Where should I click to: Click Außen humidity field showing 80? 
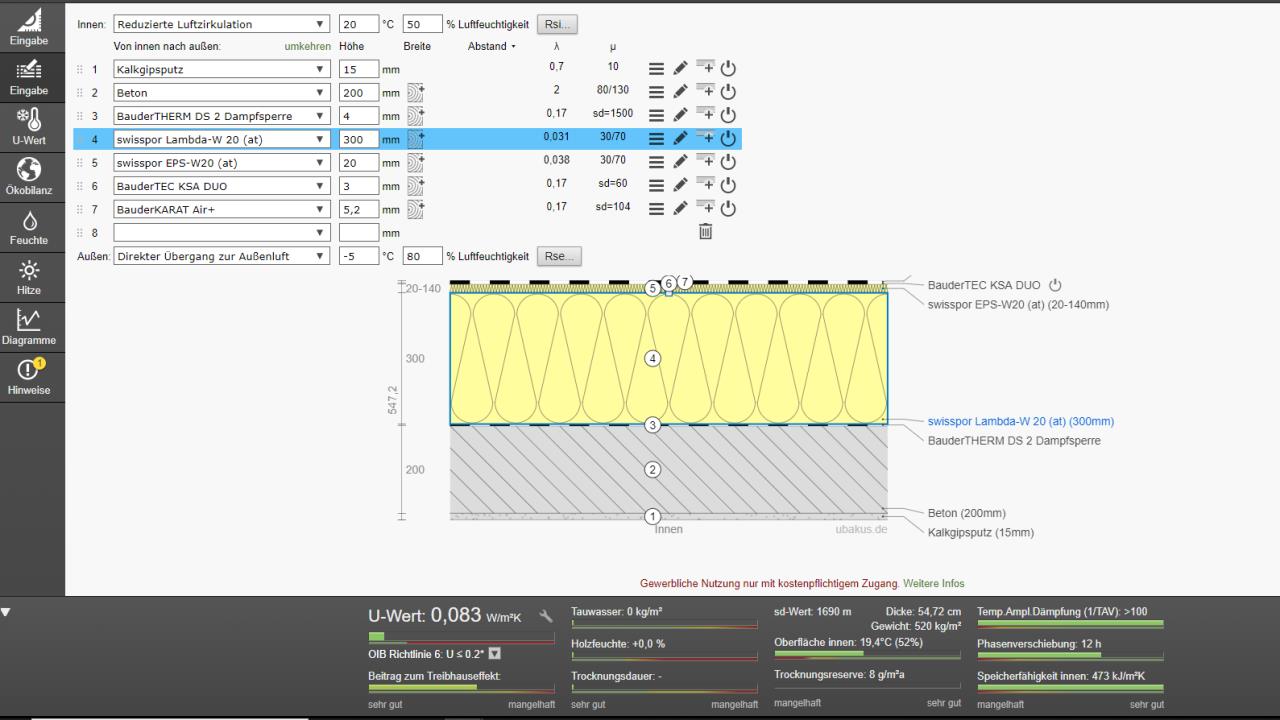[x=423, y=256]
